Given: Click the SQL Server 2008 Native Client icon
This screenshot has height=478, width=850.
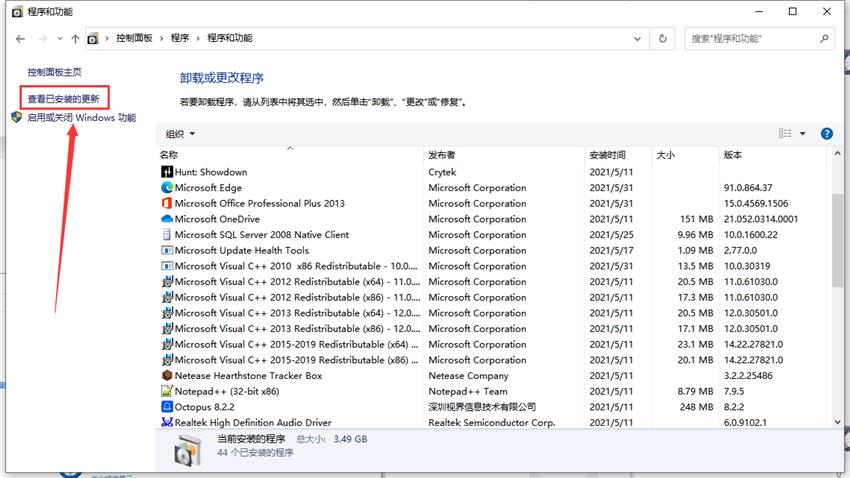Looking at the screenshot, I should point(167,235).
